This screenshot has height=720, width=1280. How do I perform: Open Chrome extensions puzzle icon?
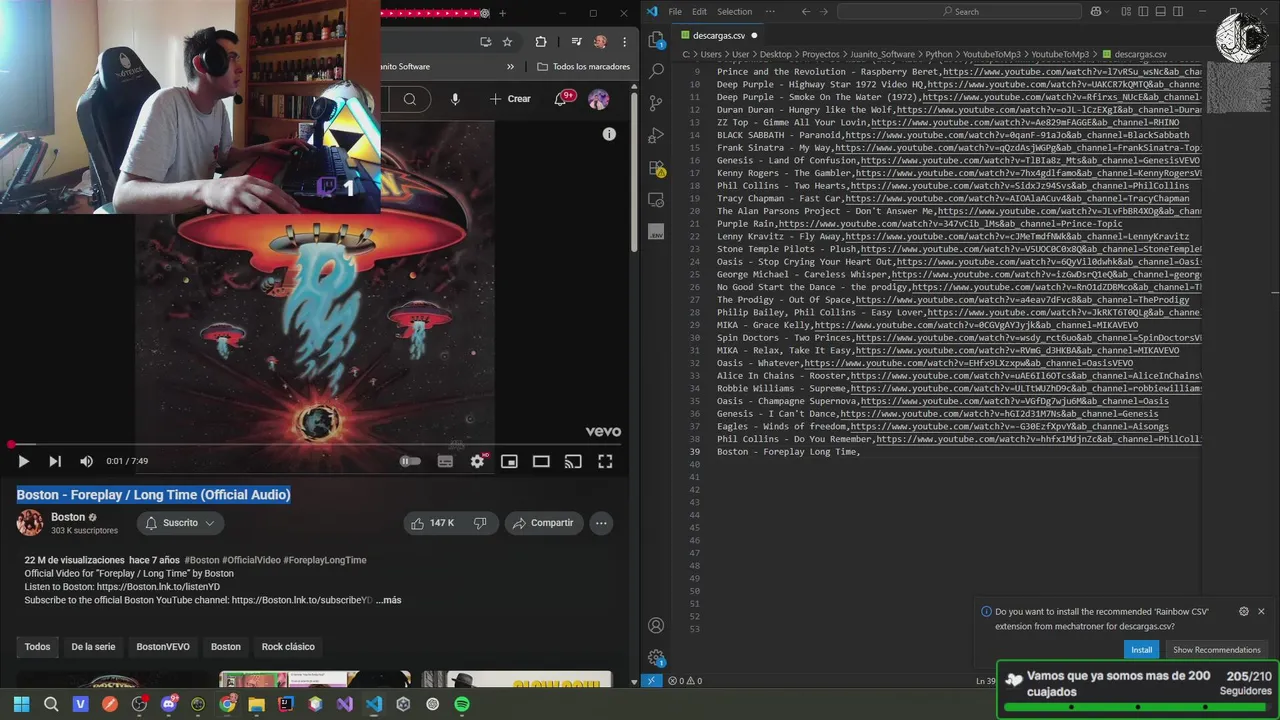[541, 42]
